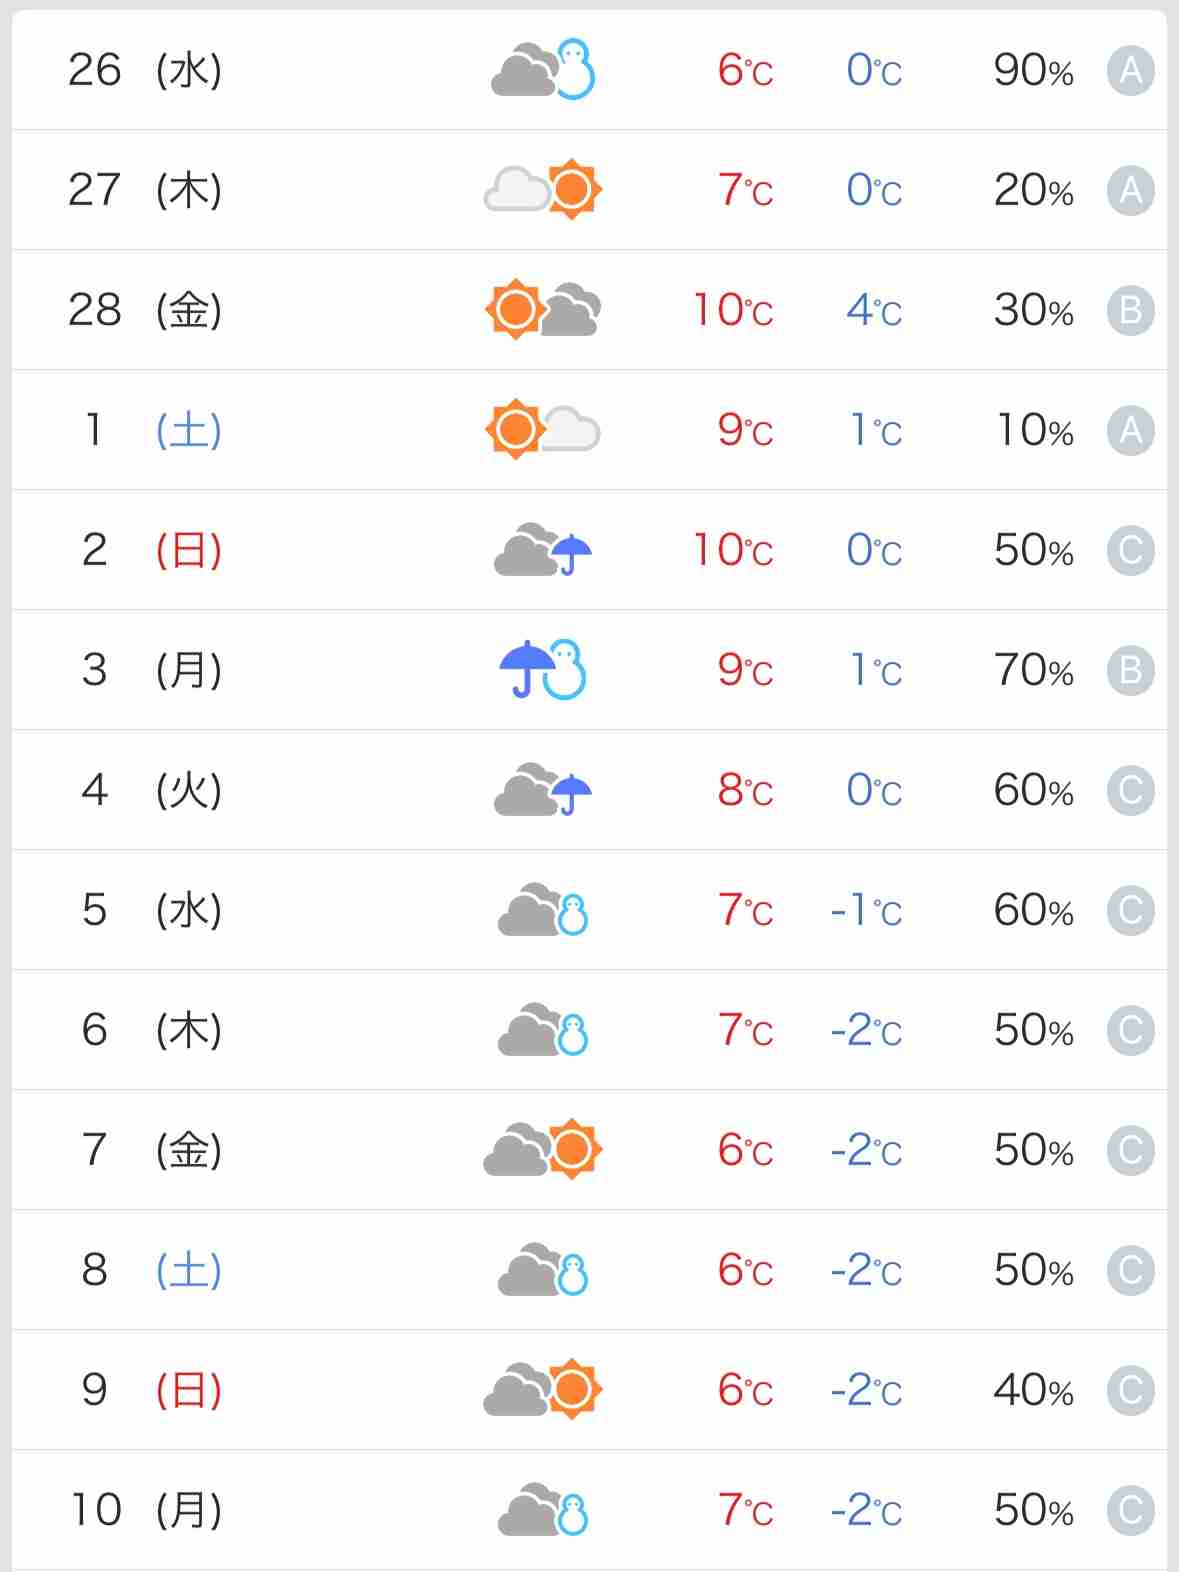Tap the sun-then-clouds icon for the 28th
The height and width of the screenshot is (1572, 1179).
543,309
